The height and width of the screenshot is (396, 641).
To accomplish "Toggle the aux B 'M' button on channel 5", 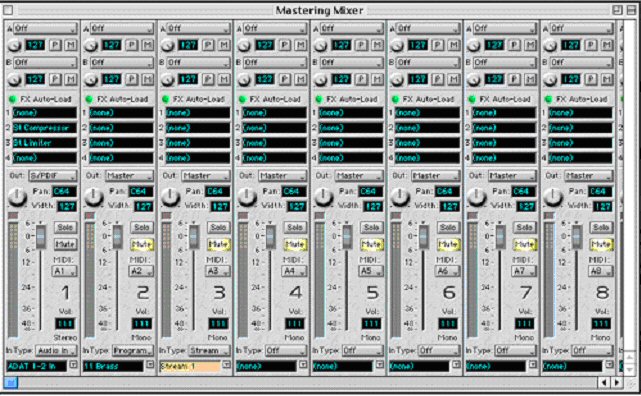I will click(377, 79).
